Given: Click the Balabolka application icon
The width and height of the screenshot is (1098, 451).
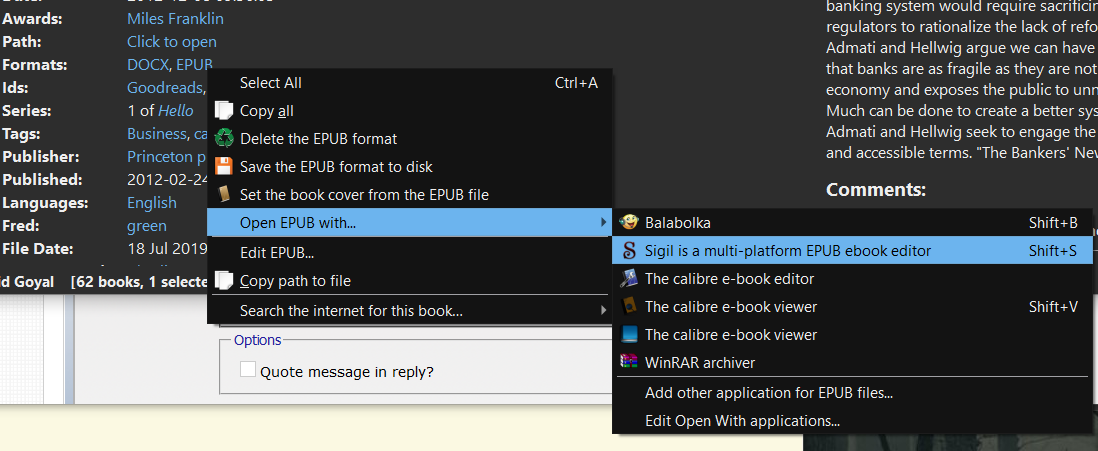Looking at the screenshot, I should point(629,222).
